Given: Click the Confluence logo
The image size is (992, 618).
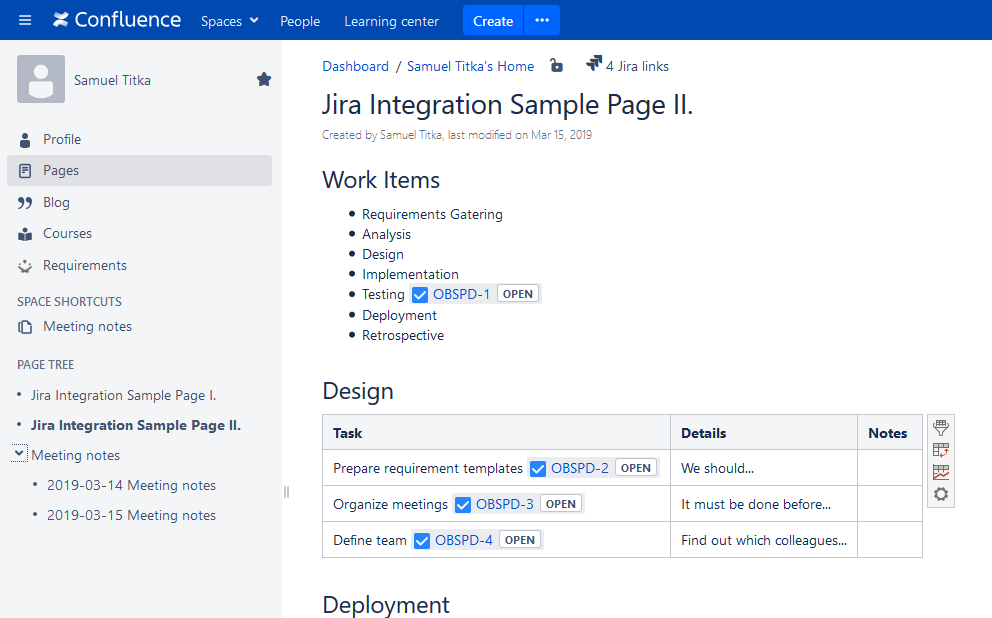Looking at the screenshot, I should click(x=117, y=20).
